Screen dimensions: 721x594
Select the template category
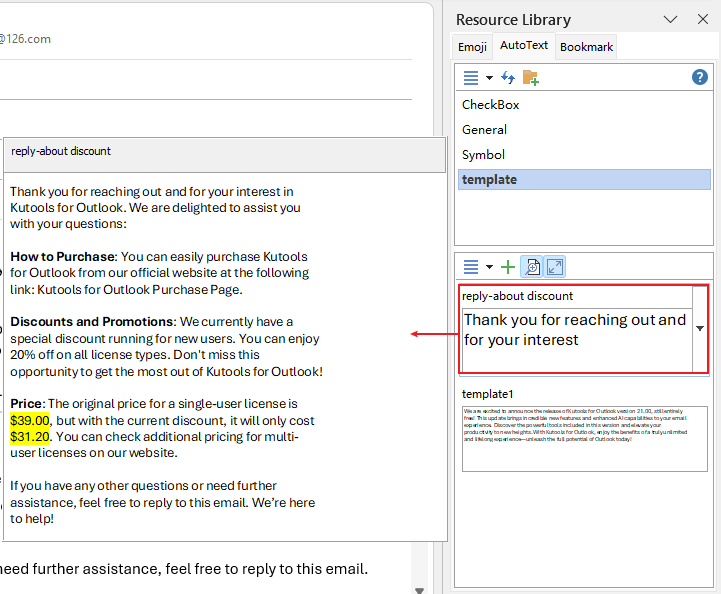(x=584, y=179)
